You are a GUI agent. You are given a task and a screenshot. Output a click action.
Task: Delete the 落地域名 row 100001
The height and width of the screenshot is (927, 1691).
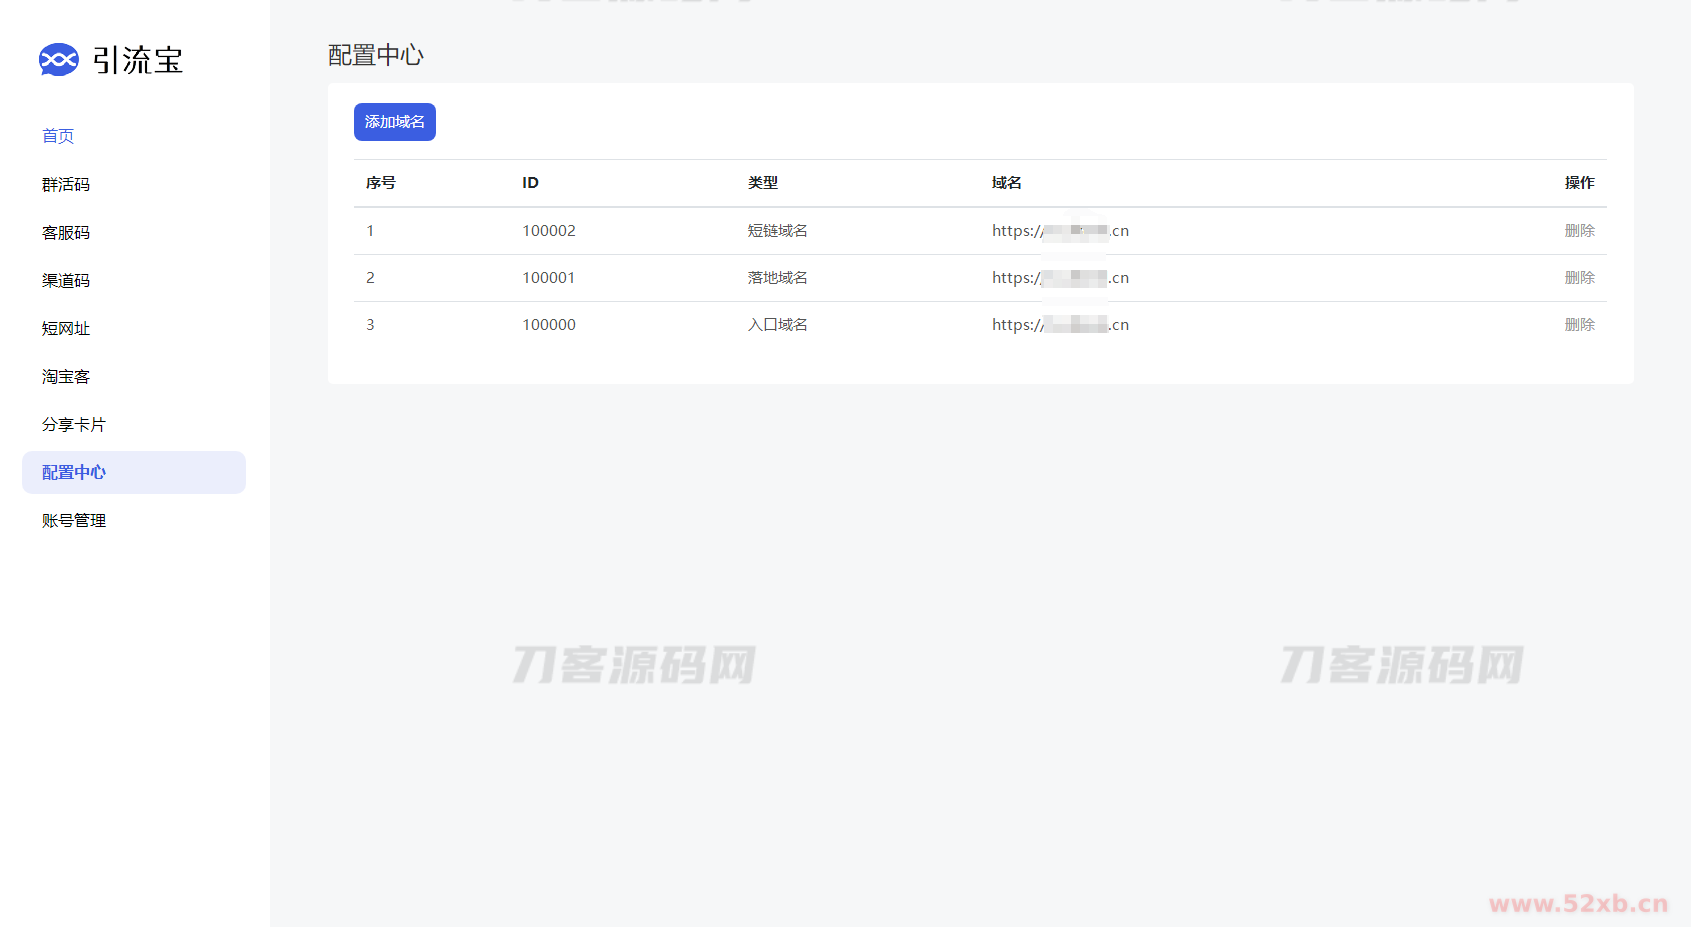coord(1579,278)
